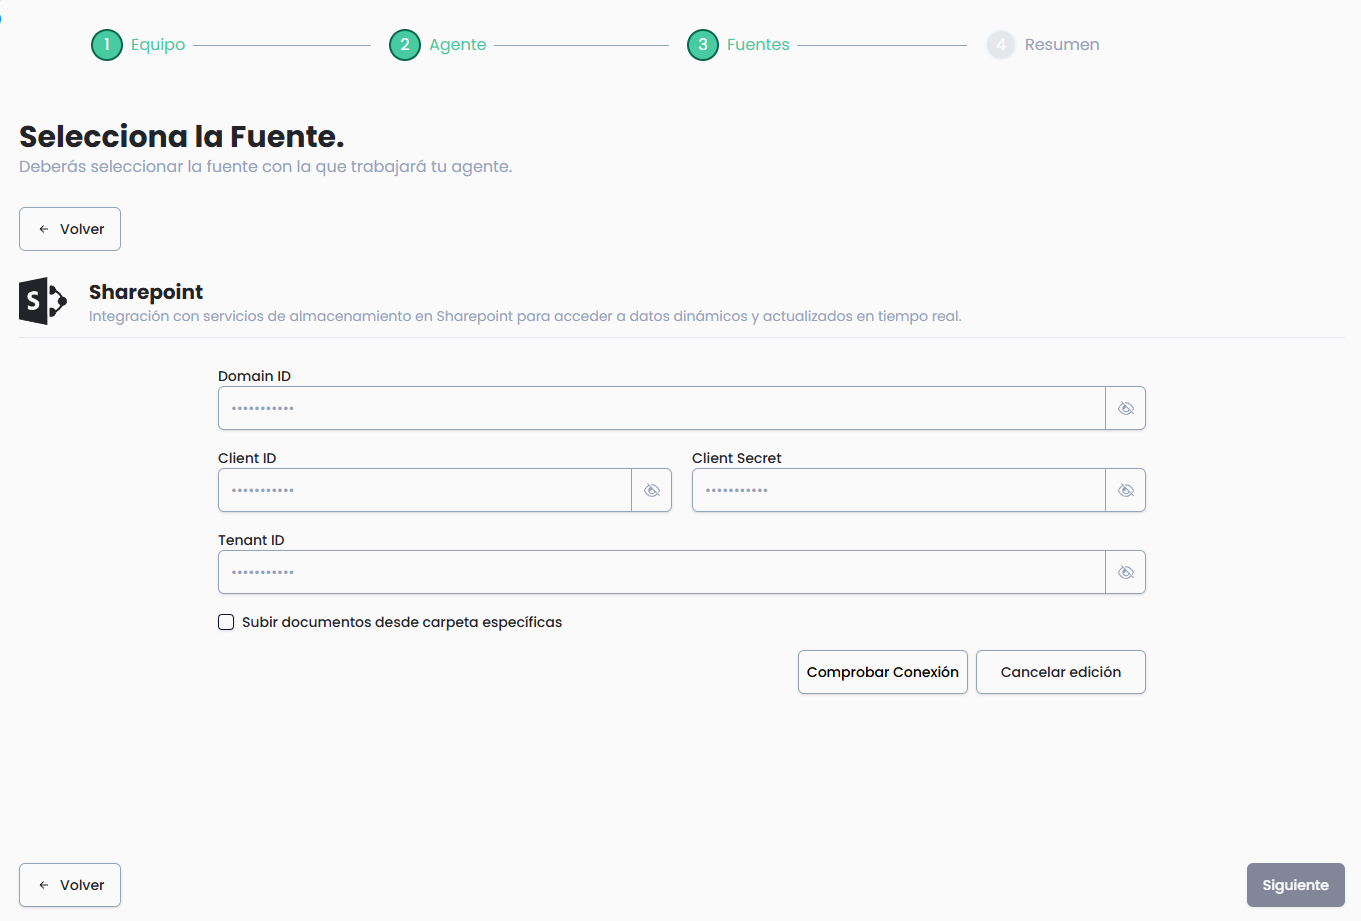Show the Domain ID value with eye icon
This screenshot has width=1361, height=921.
1125,408
